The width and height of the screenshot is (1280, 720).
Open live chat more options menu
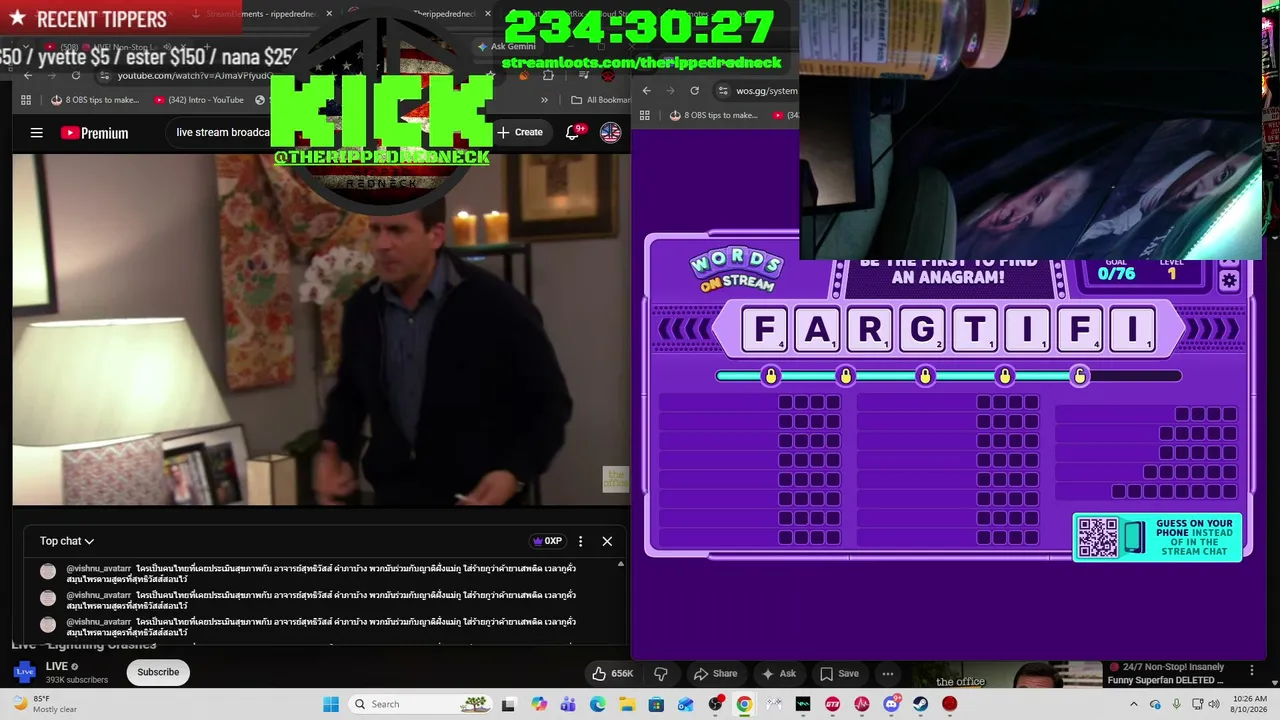(580, 541)
